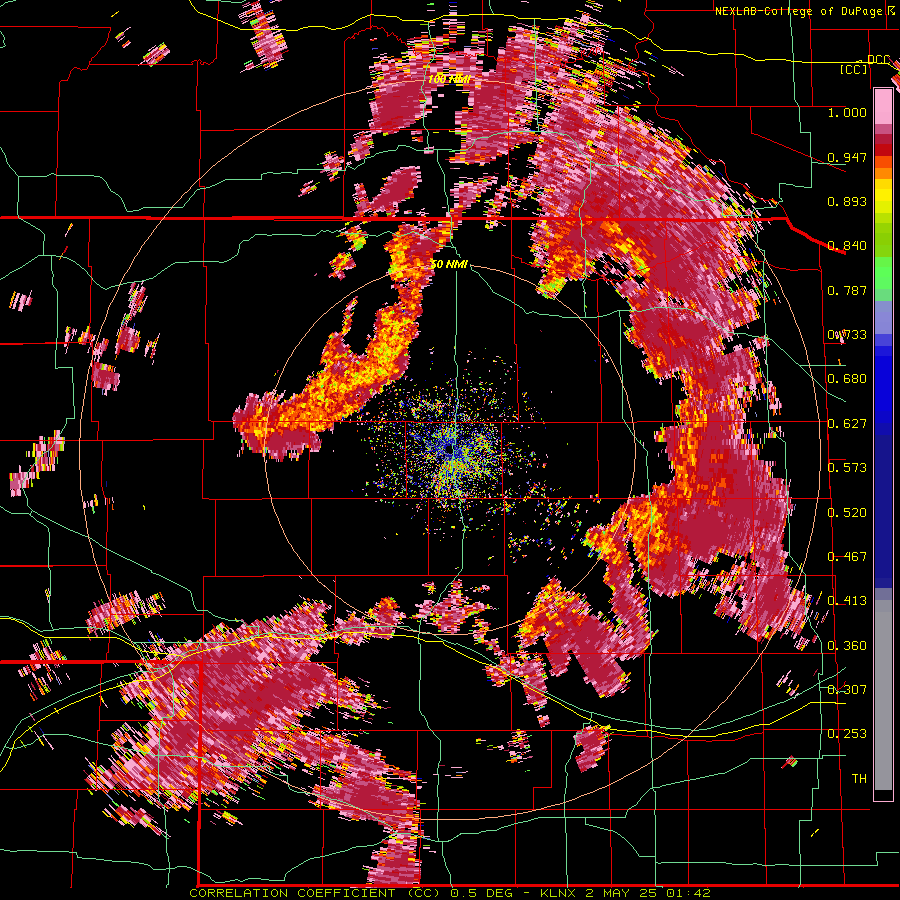This screenshot has height=900, width=900.
Task: Click the TH label at legend bottom
Action: click(x=859, y=778)
